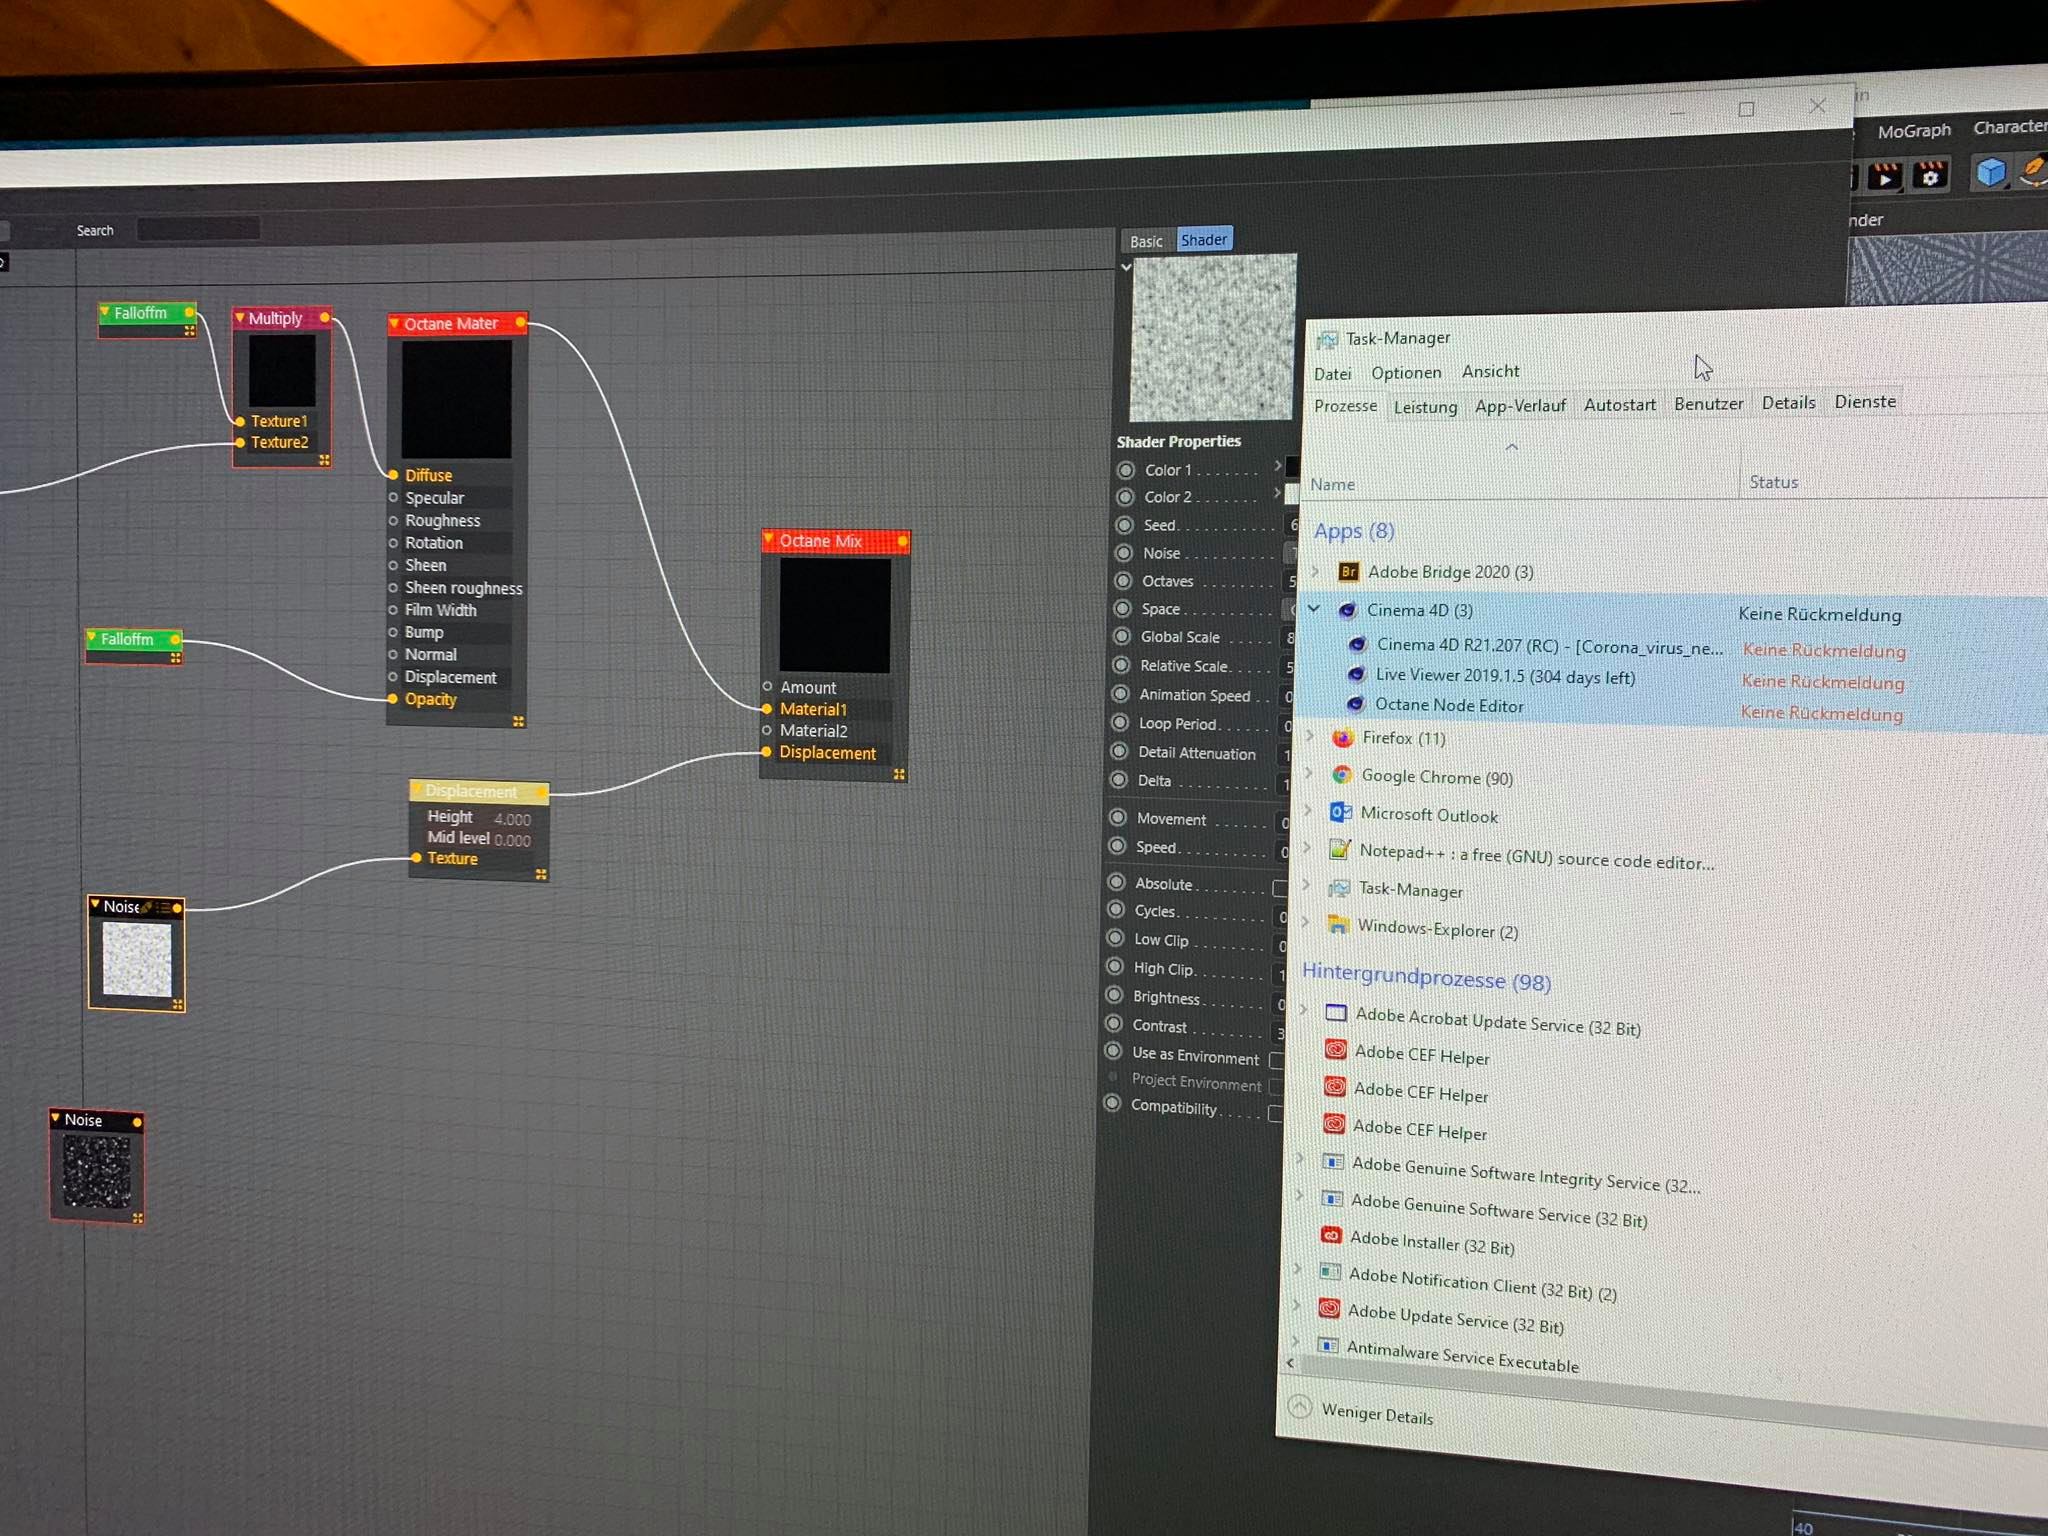2048x1536 pixels.
Task: Toggle the Absolute checkbox in Shader Properties
Action: [1279, 888]
